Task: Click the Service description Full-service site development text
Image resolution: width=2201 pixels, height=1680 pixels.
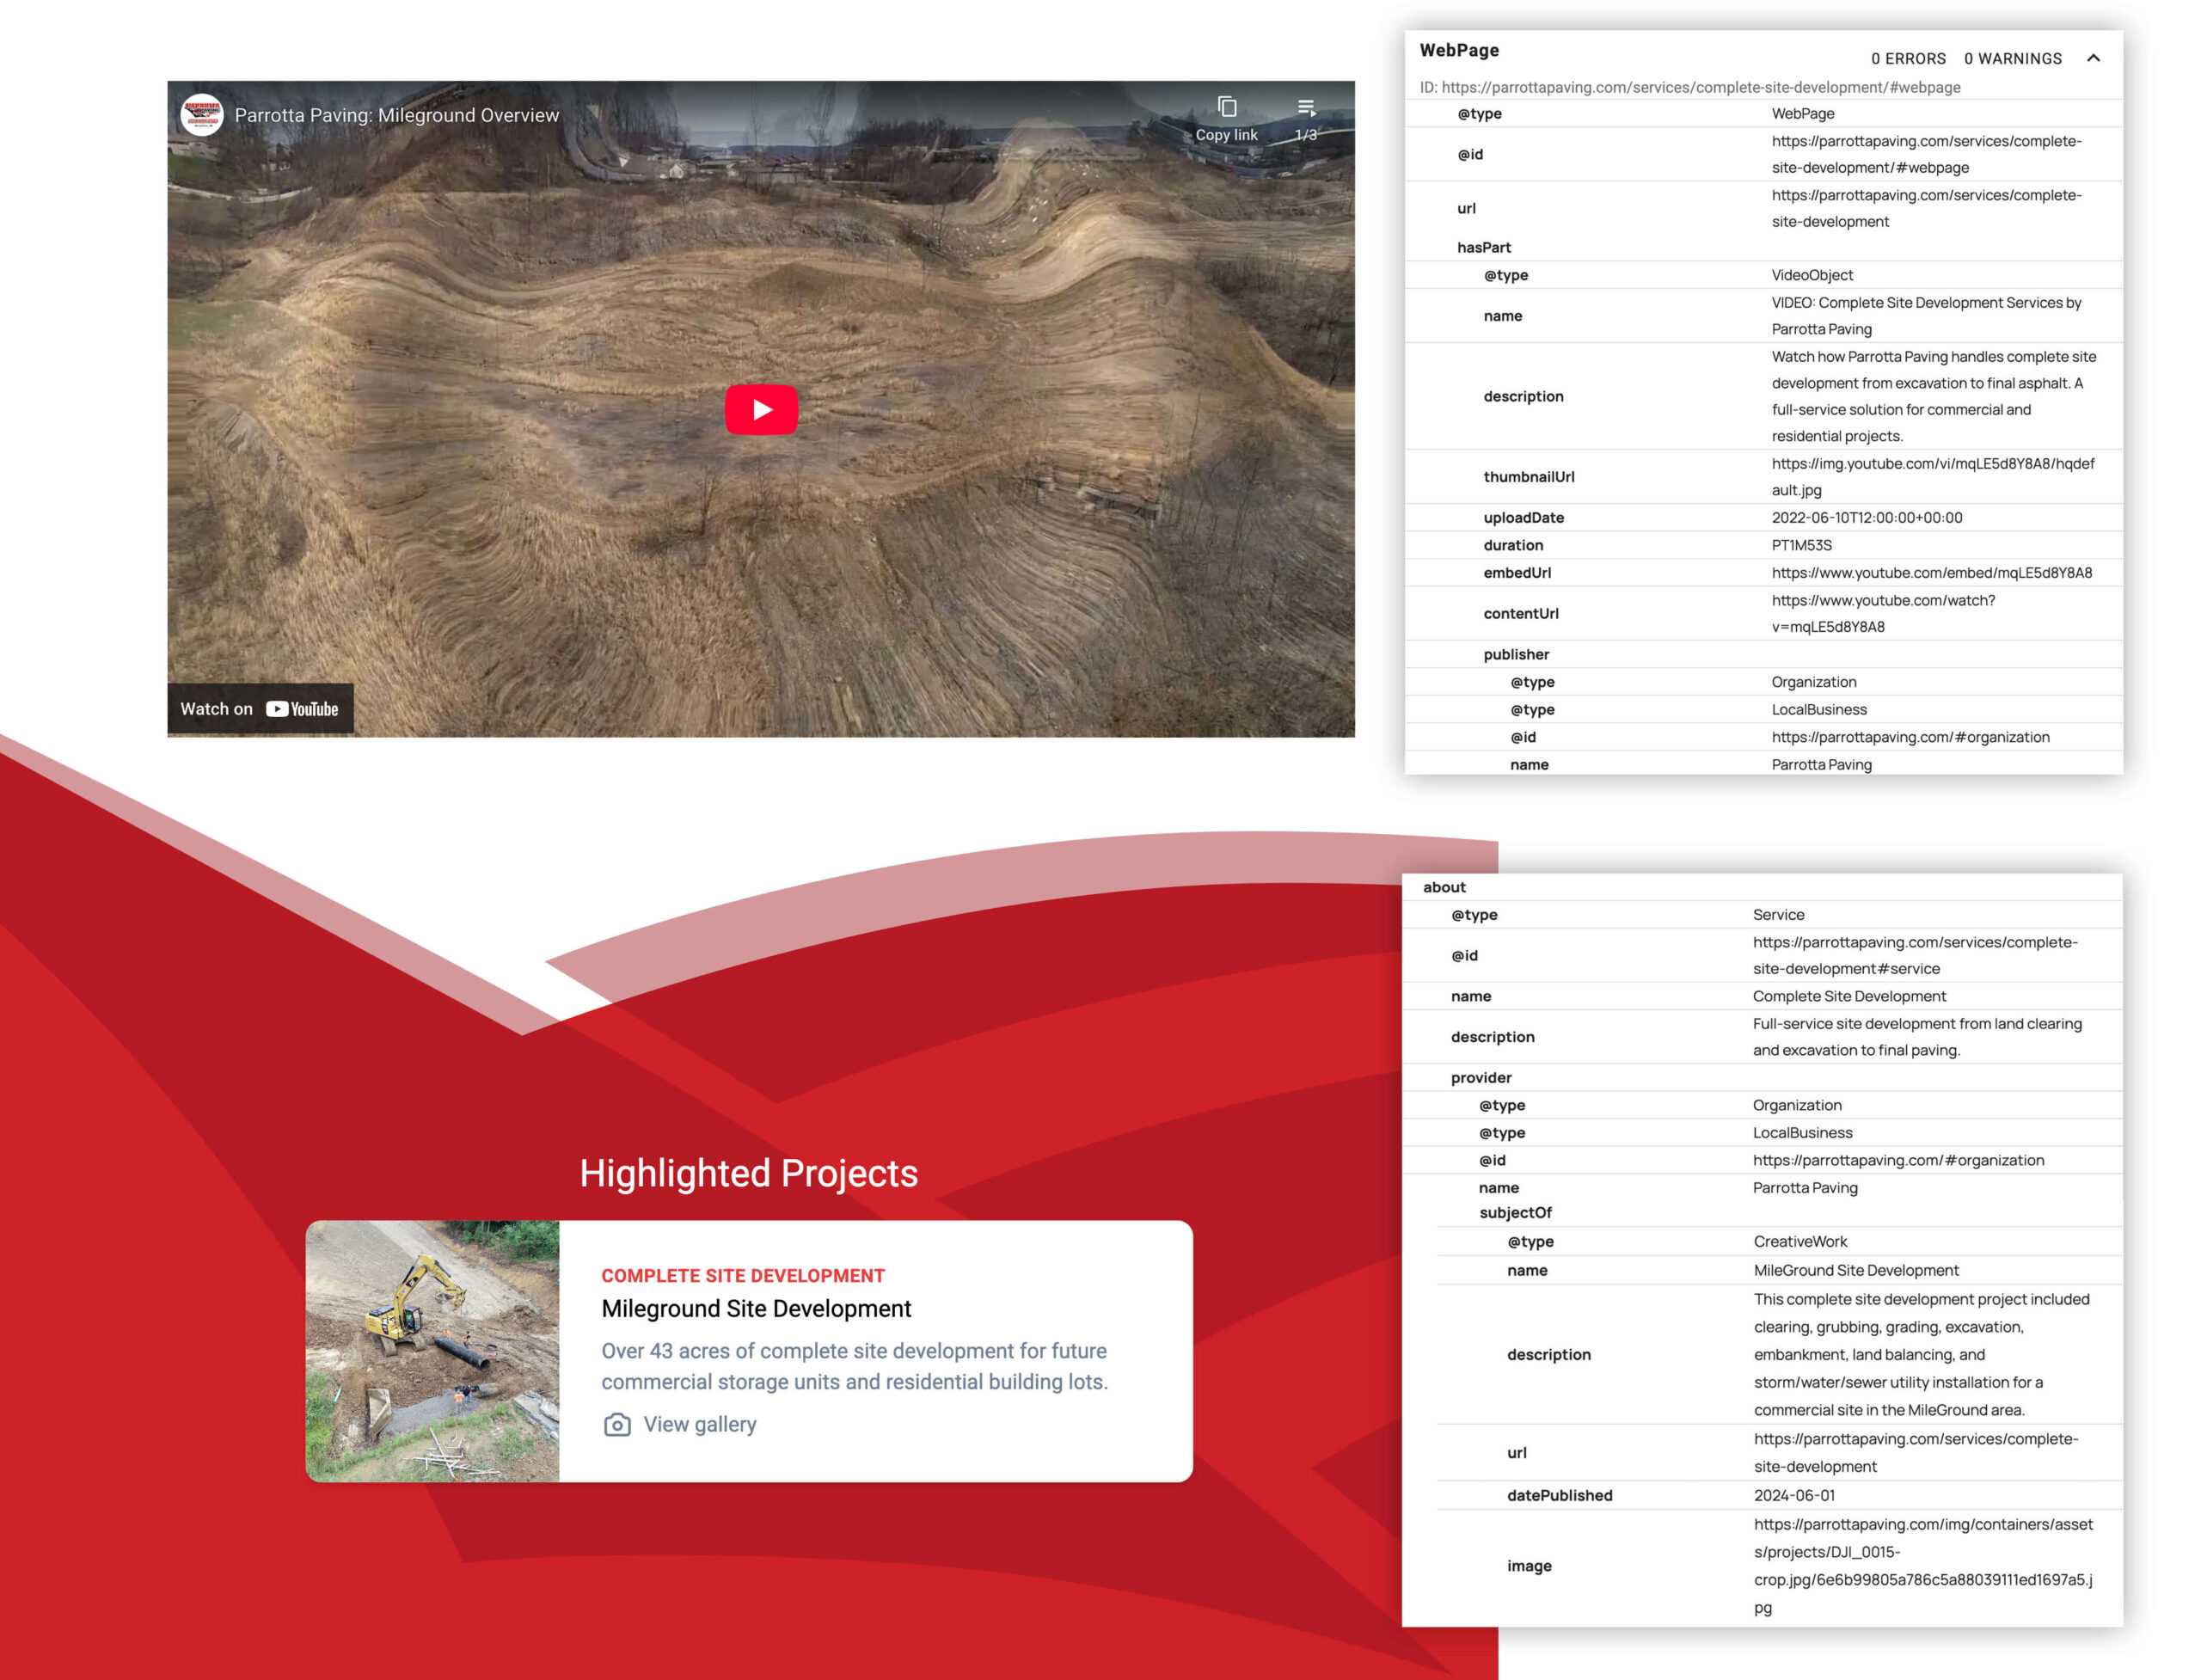Action: 1917,1037
